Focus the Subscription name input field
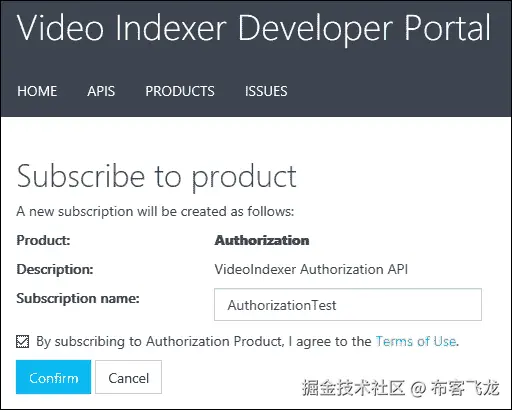The width and height of the screenshot is (512, 410). [x=348, y=305]
